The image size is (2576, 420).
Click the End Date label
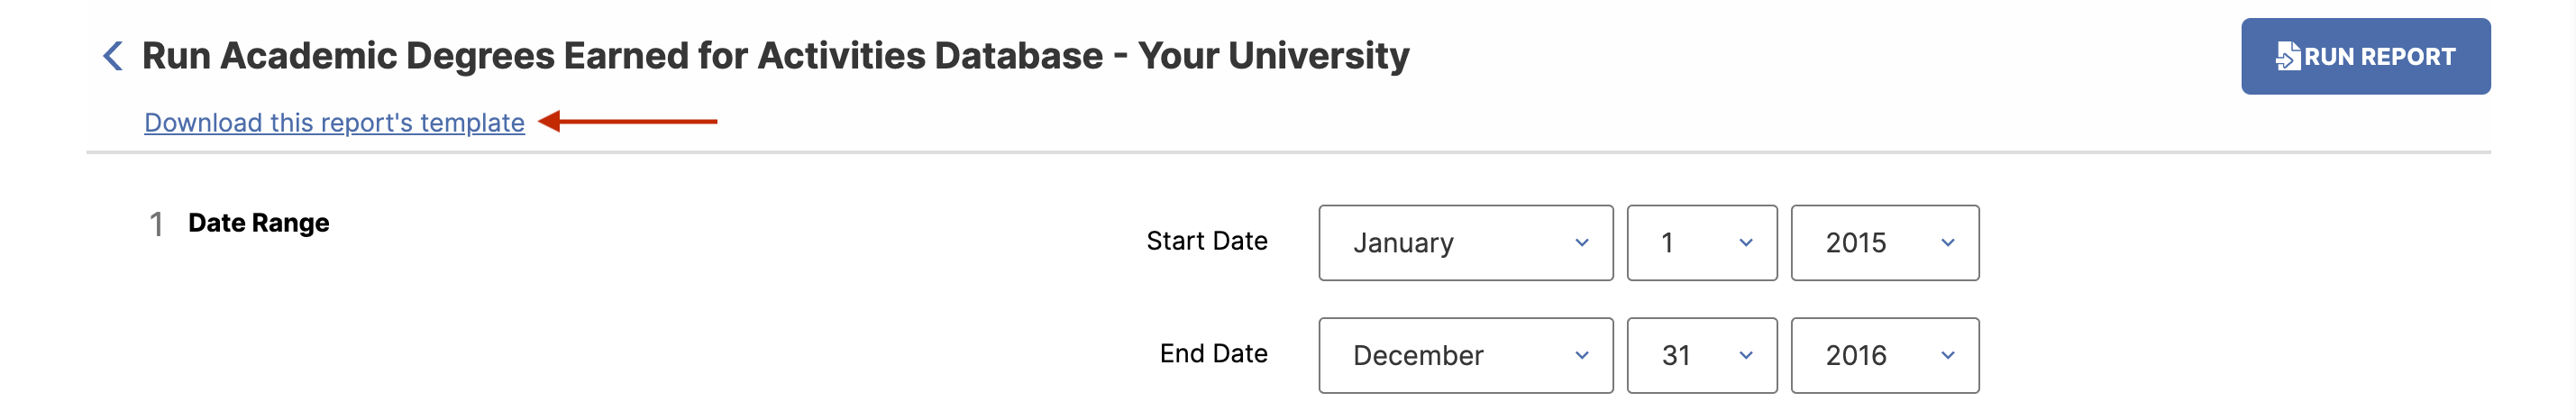pos(1213,353)
